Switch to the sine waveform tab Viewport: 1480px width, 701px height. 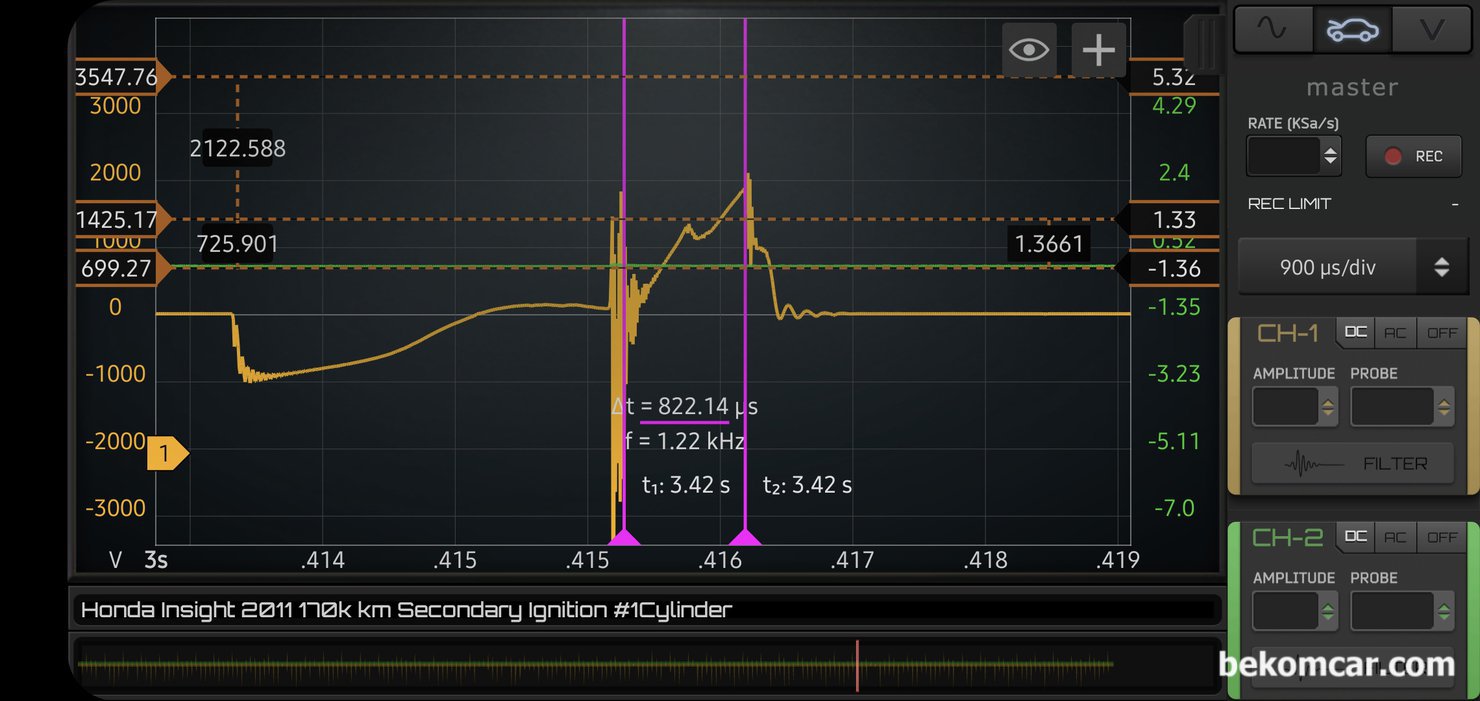[x=1273, y=29]
